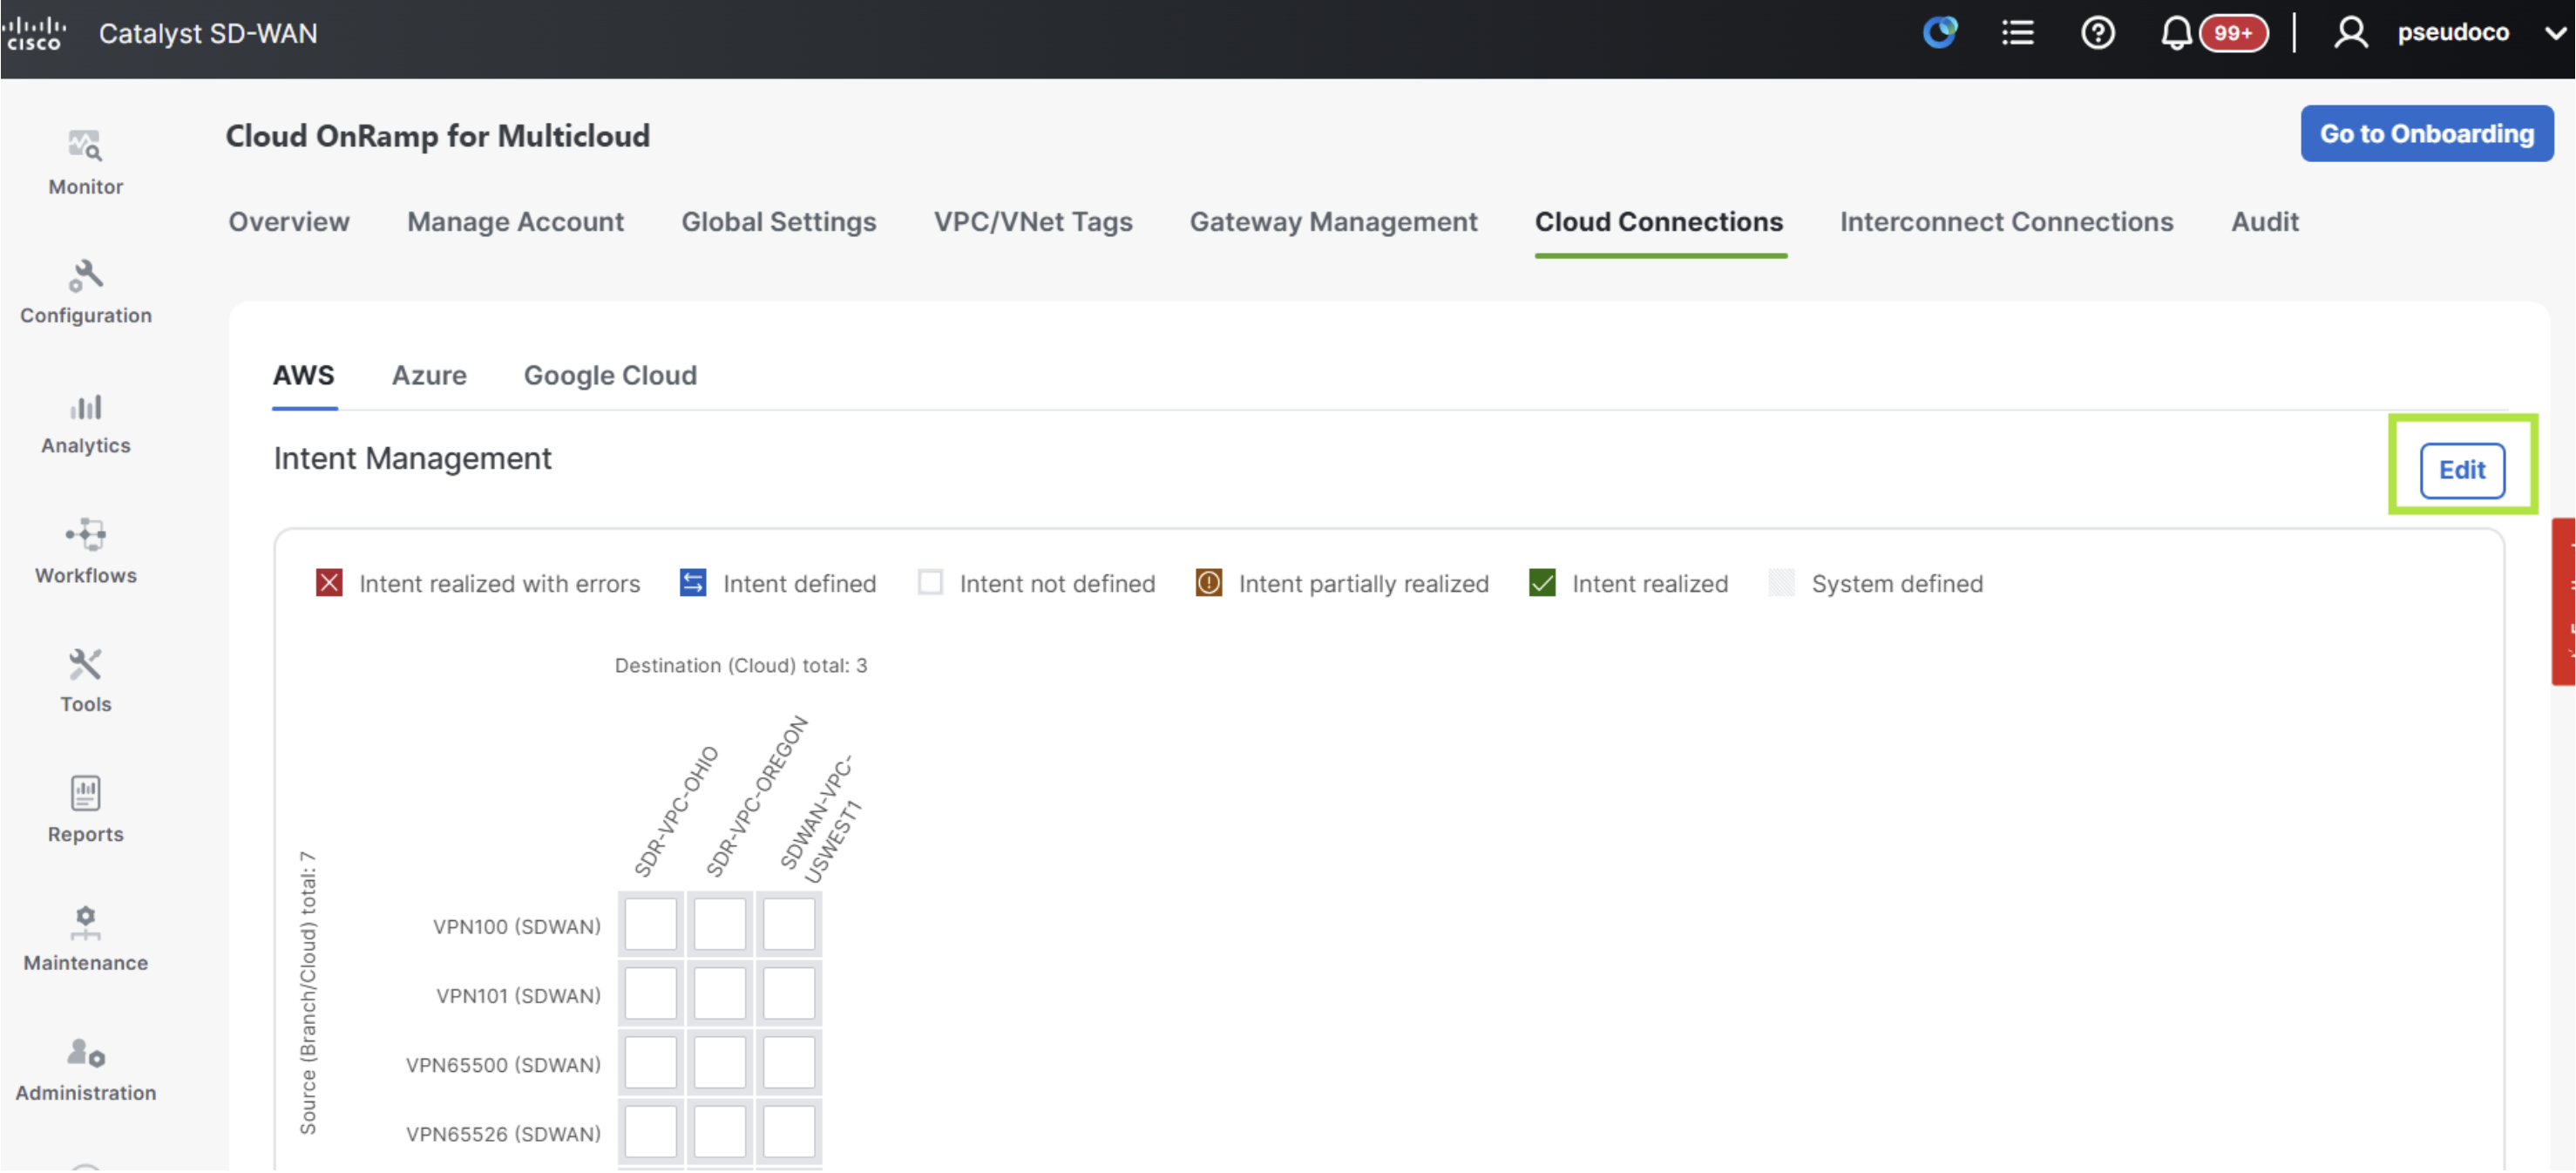
Task: Open the Workflows sidebar icon
Action: (x=85, y=535)
